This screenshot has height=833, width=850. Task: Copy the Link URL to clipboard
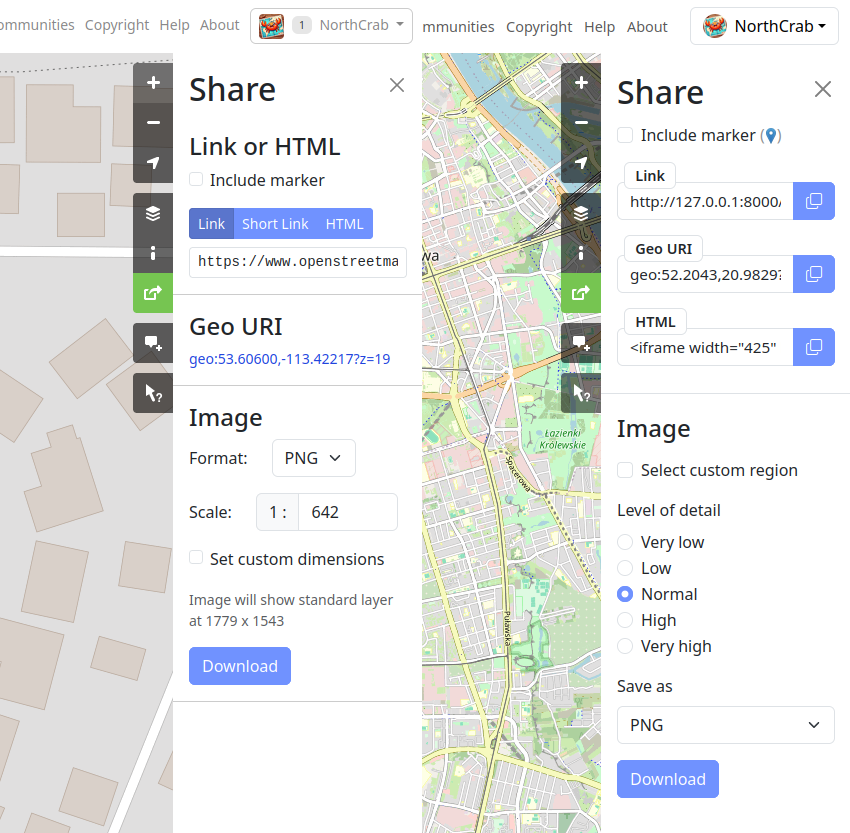pos(814,201)
